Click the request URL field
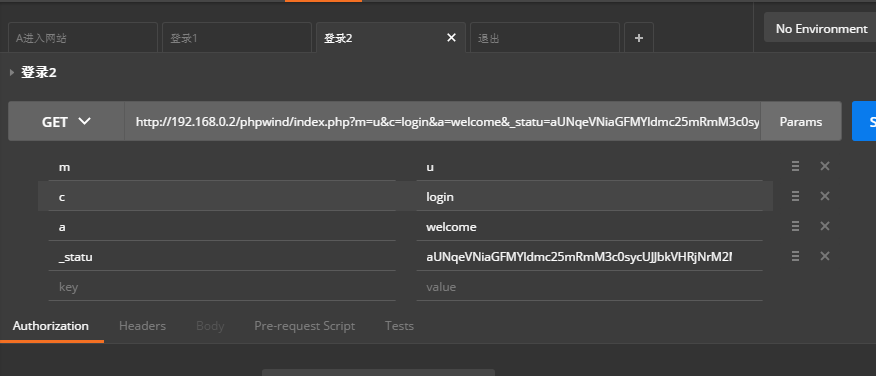The height and width of the screenshot is (376, 876). (442, 121)
